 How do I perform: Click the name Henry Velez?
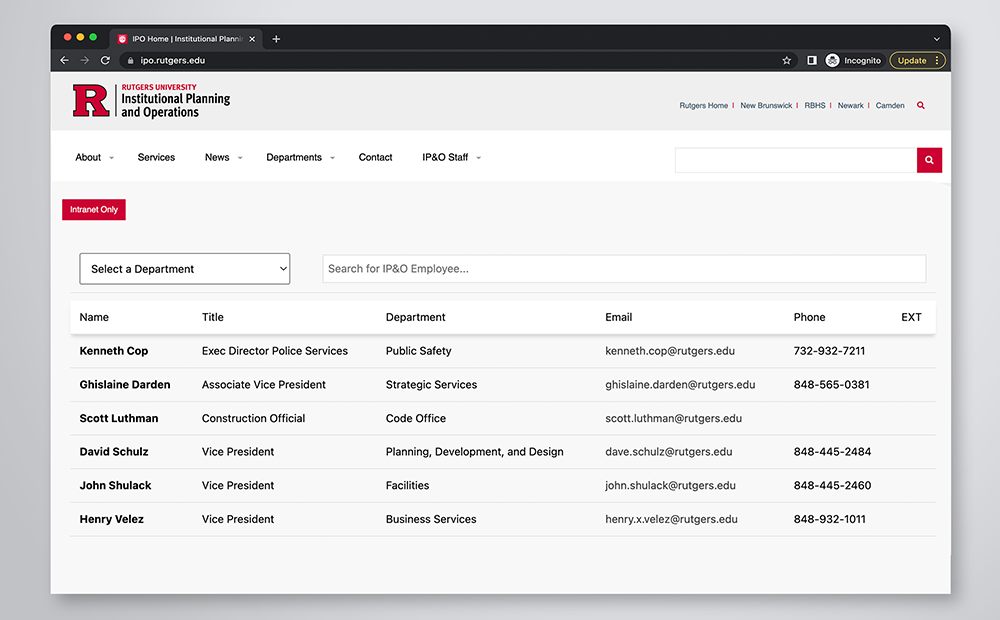tap(112, 520)
